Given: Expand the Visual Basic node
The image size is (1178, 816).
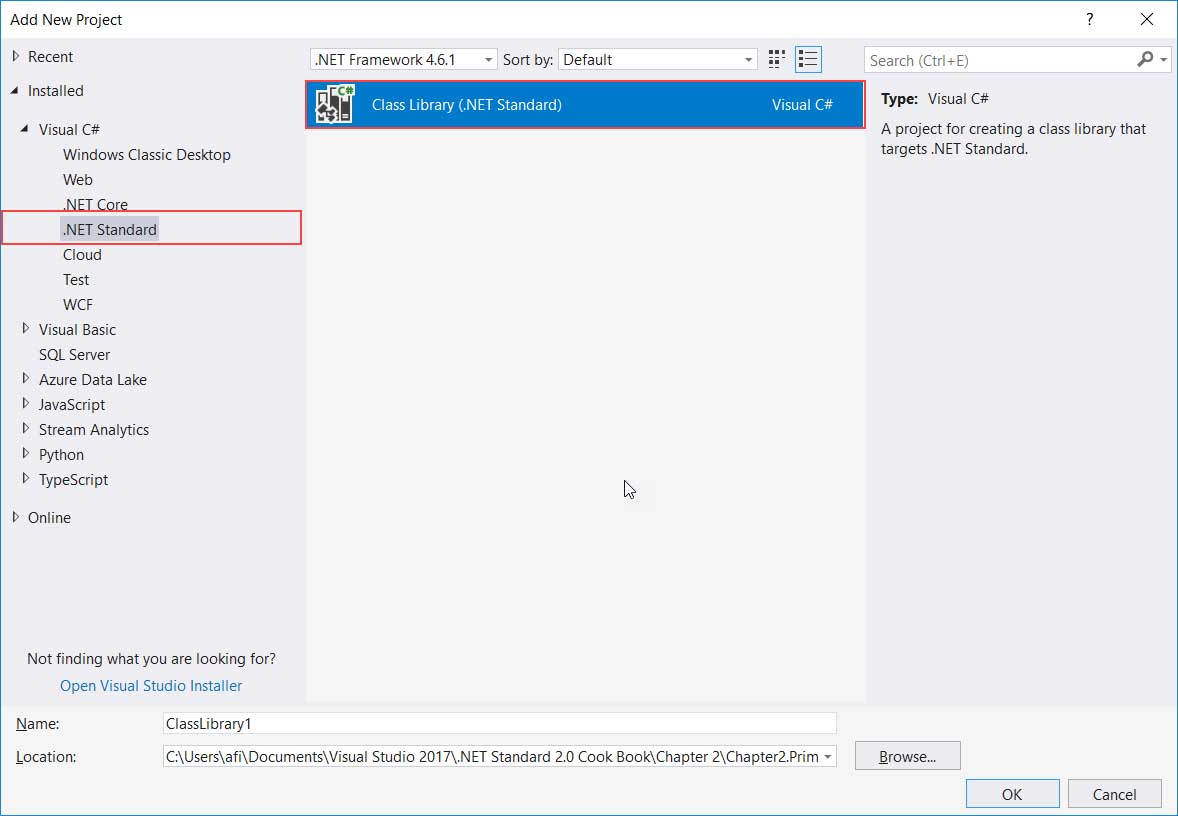Looking at the screenshot, I should tap(26, 329).
